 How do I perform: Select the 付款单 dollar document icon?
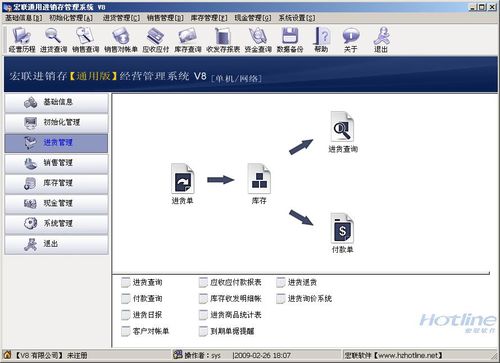pos(342,233)
